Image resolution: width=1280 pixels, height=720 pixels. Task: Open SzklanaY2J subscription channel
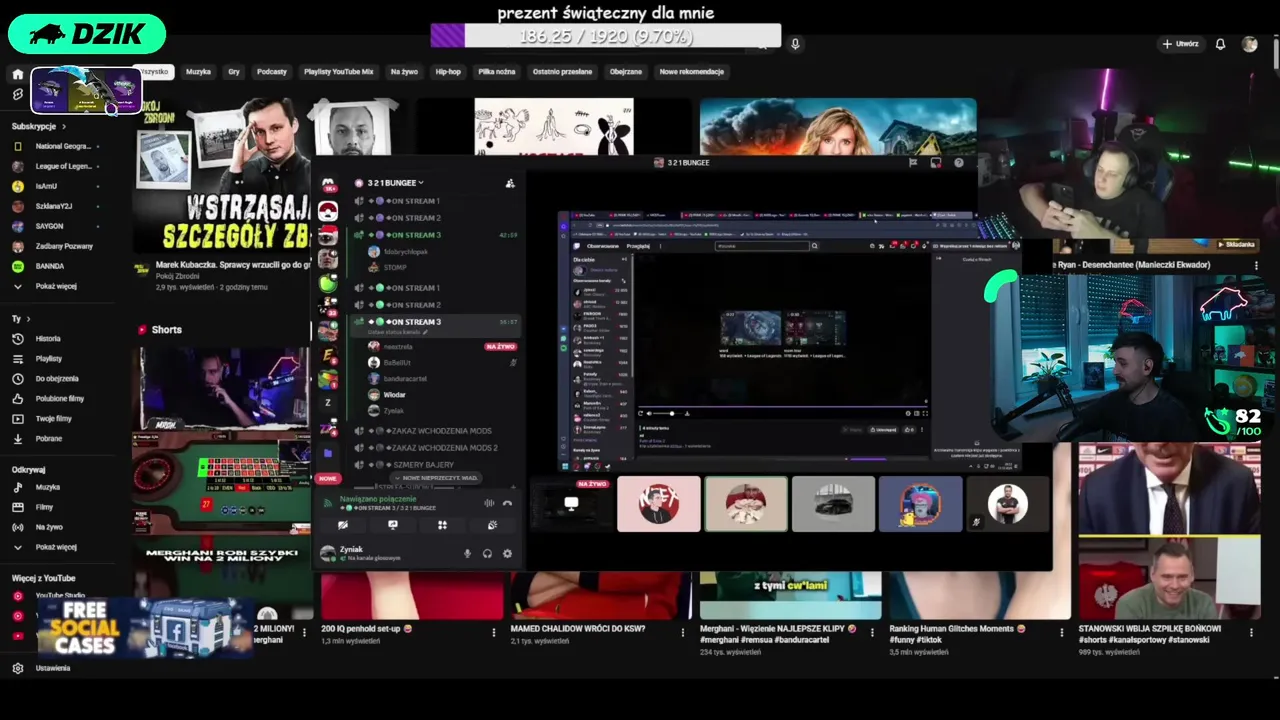pos(56,206)
